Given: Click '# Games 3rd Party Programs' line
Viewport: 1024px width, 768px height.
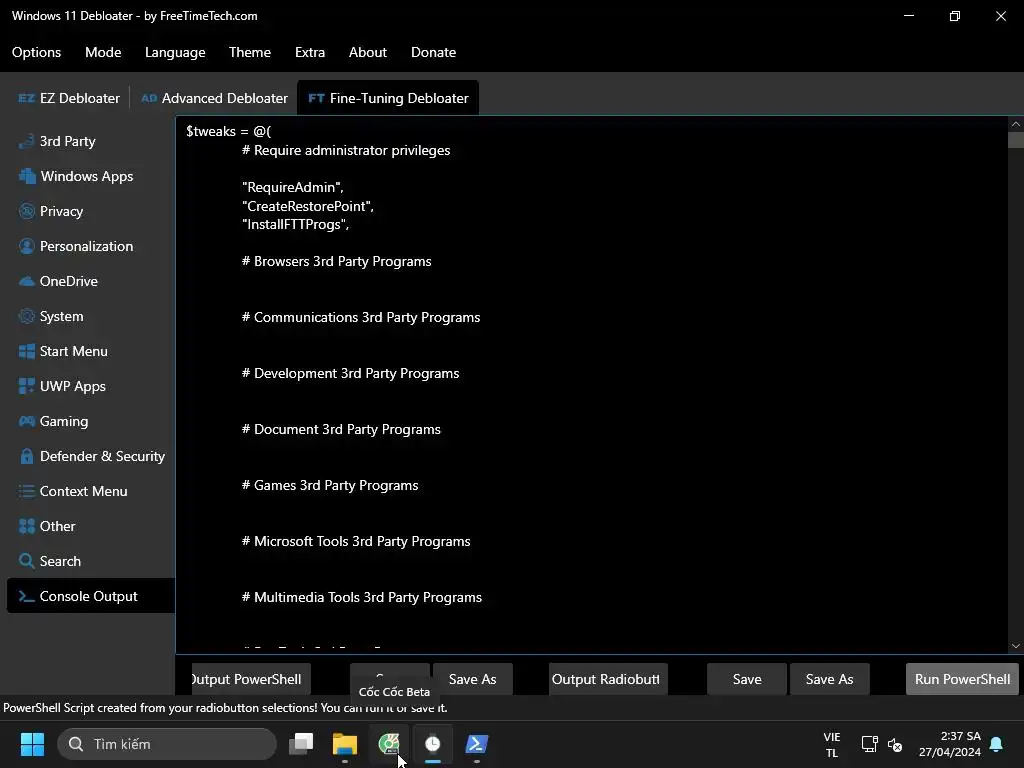Looking at the screenshot, I should coord(330,485).
